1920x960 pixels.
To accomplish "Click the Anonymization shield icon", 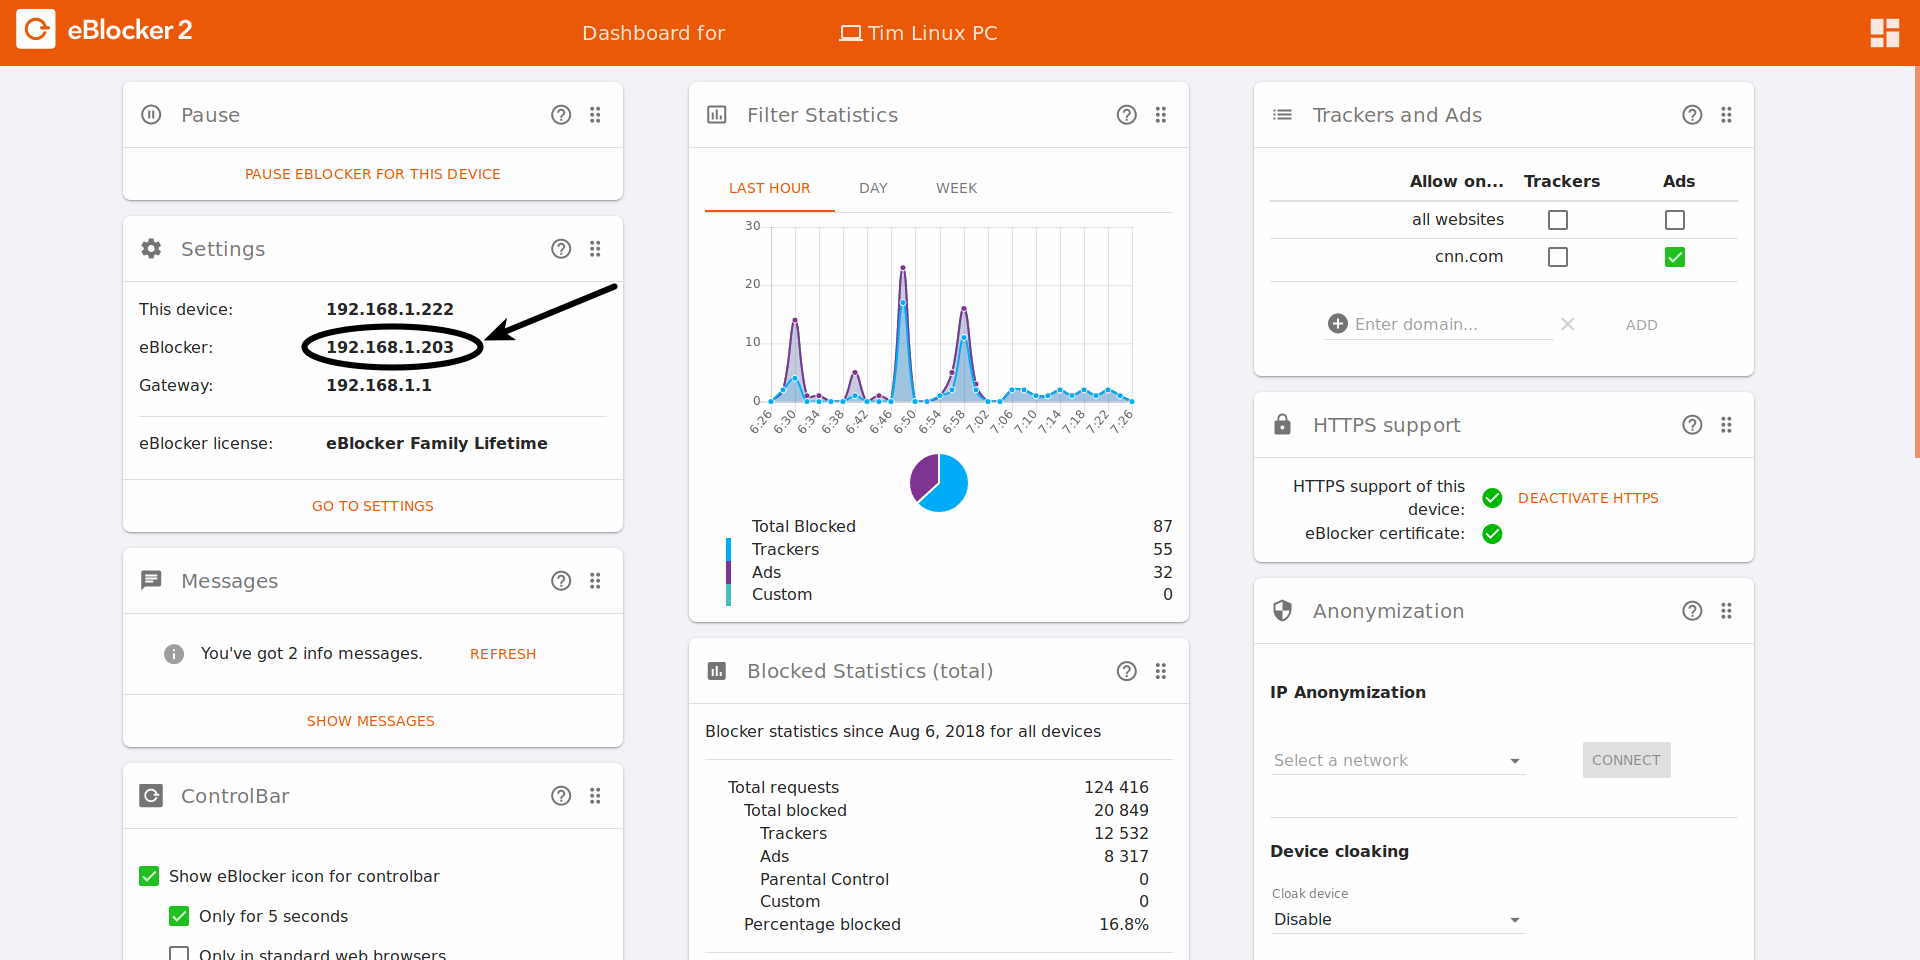I will [x=1283, y=611].
